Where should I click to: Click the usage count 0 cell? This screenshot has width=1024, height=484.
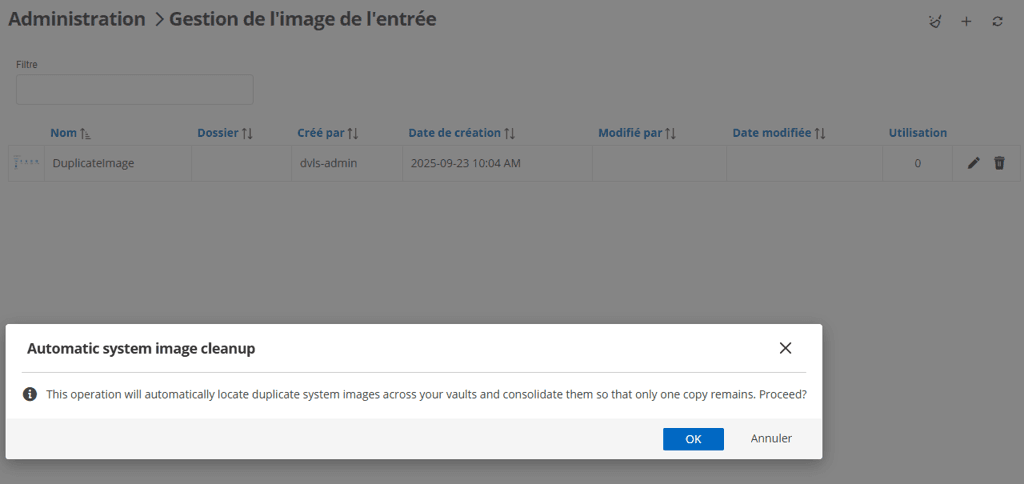click(x=918, y=163)
